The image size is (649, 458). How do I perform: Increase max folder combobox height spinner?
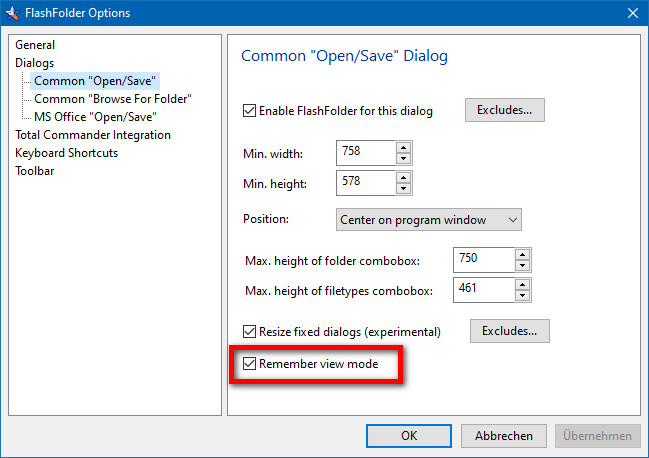pos(522,255)
